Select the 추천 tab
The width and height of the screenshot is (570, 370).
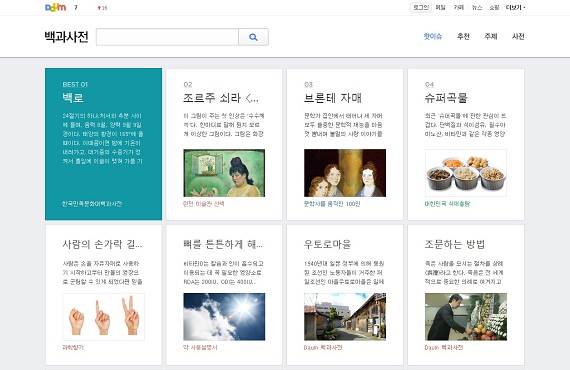[463, 36]
